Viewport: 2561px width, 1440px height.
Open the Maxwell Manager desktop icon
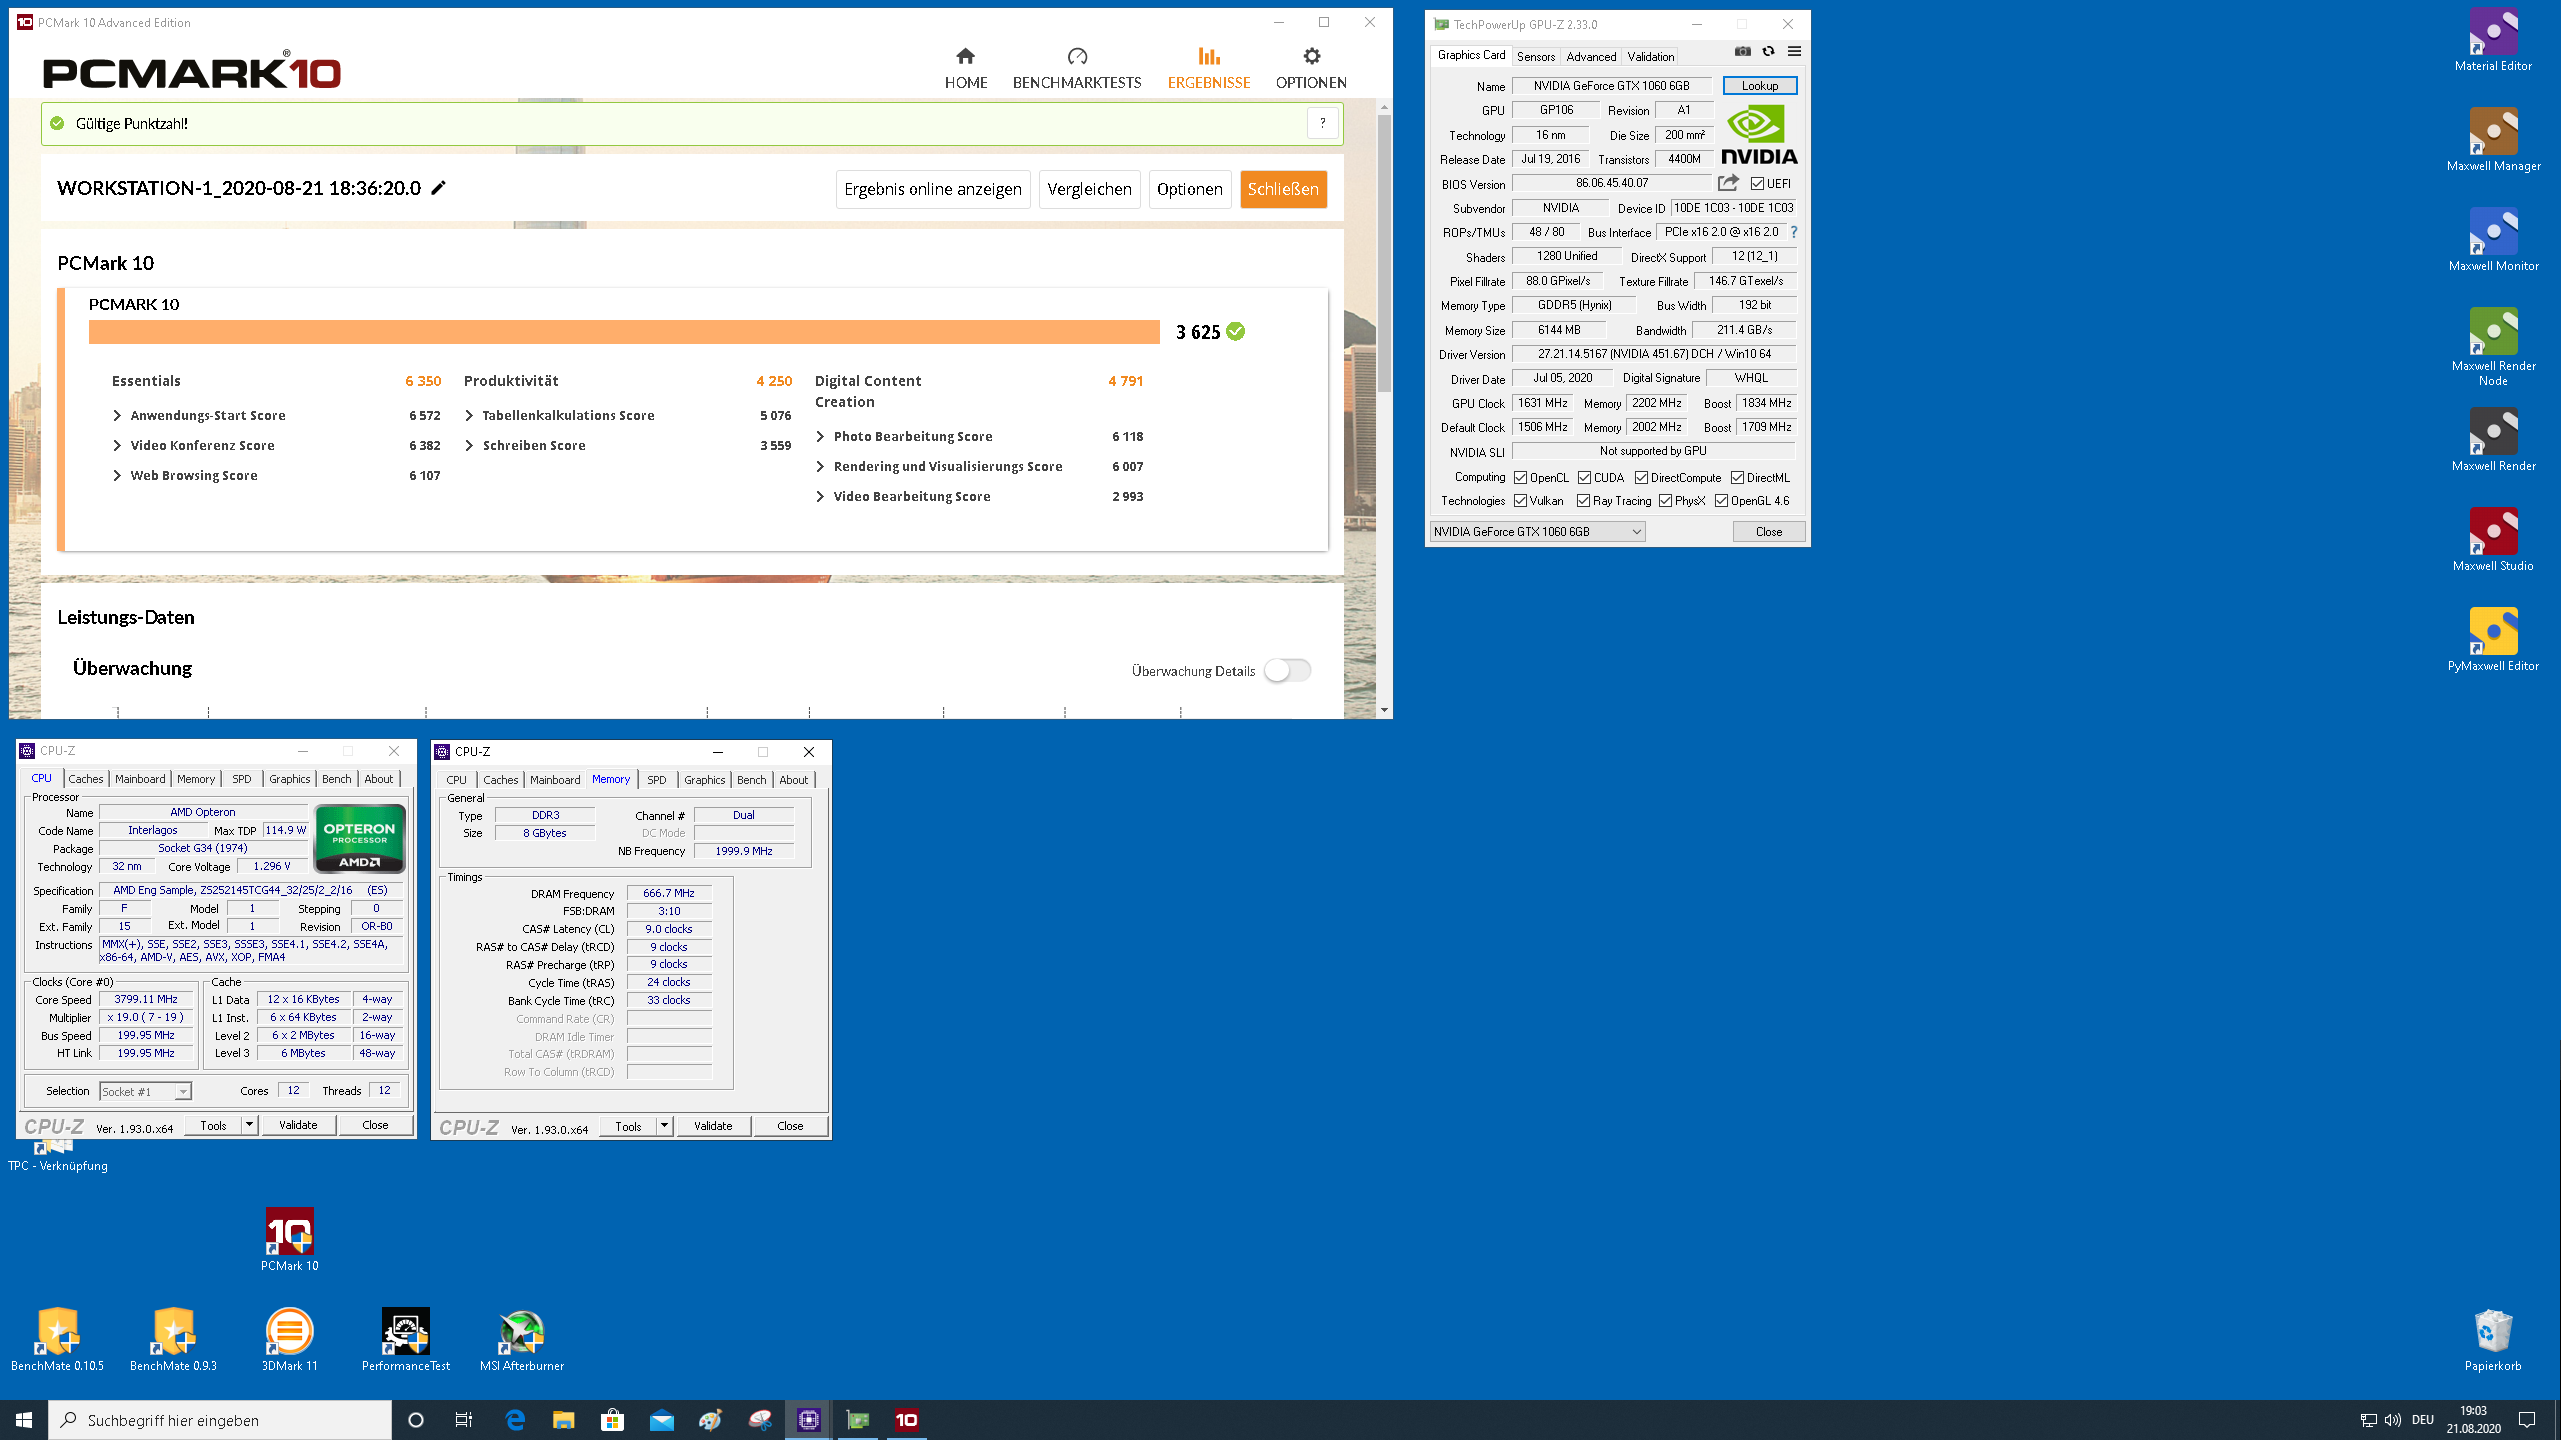[x=2493, y=140]
